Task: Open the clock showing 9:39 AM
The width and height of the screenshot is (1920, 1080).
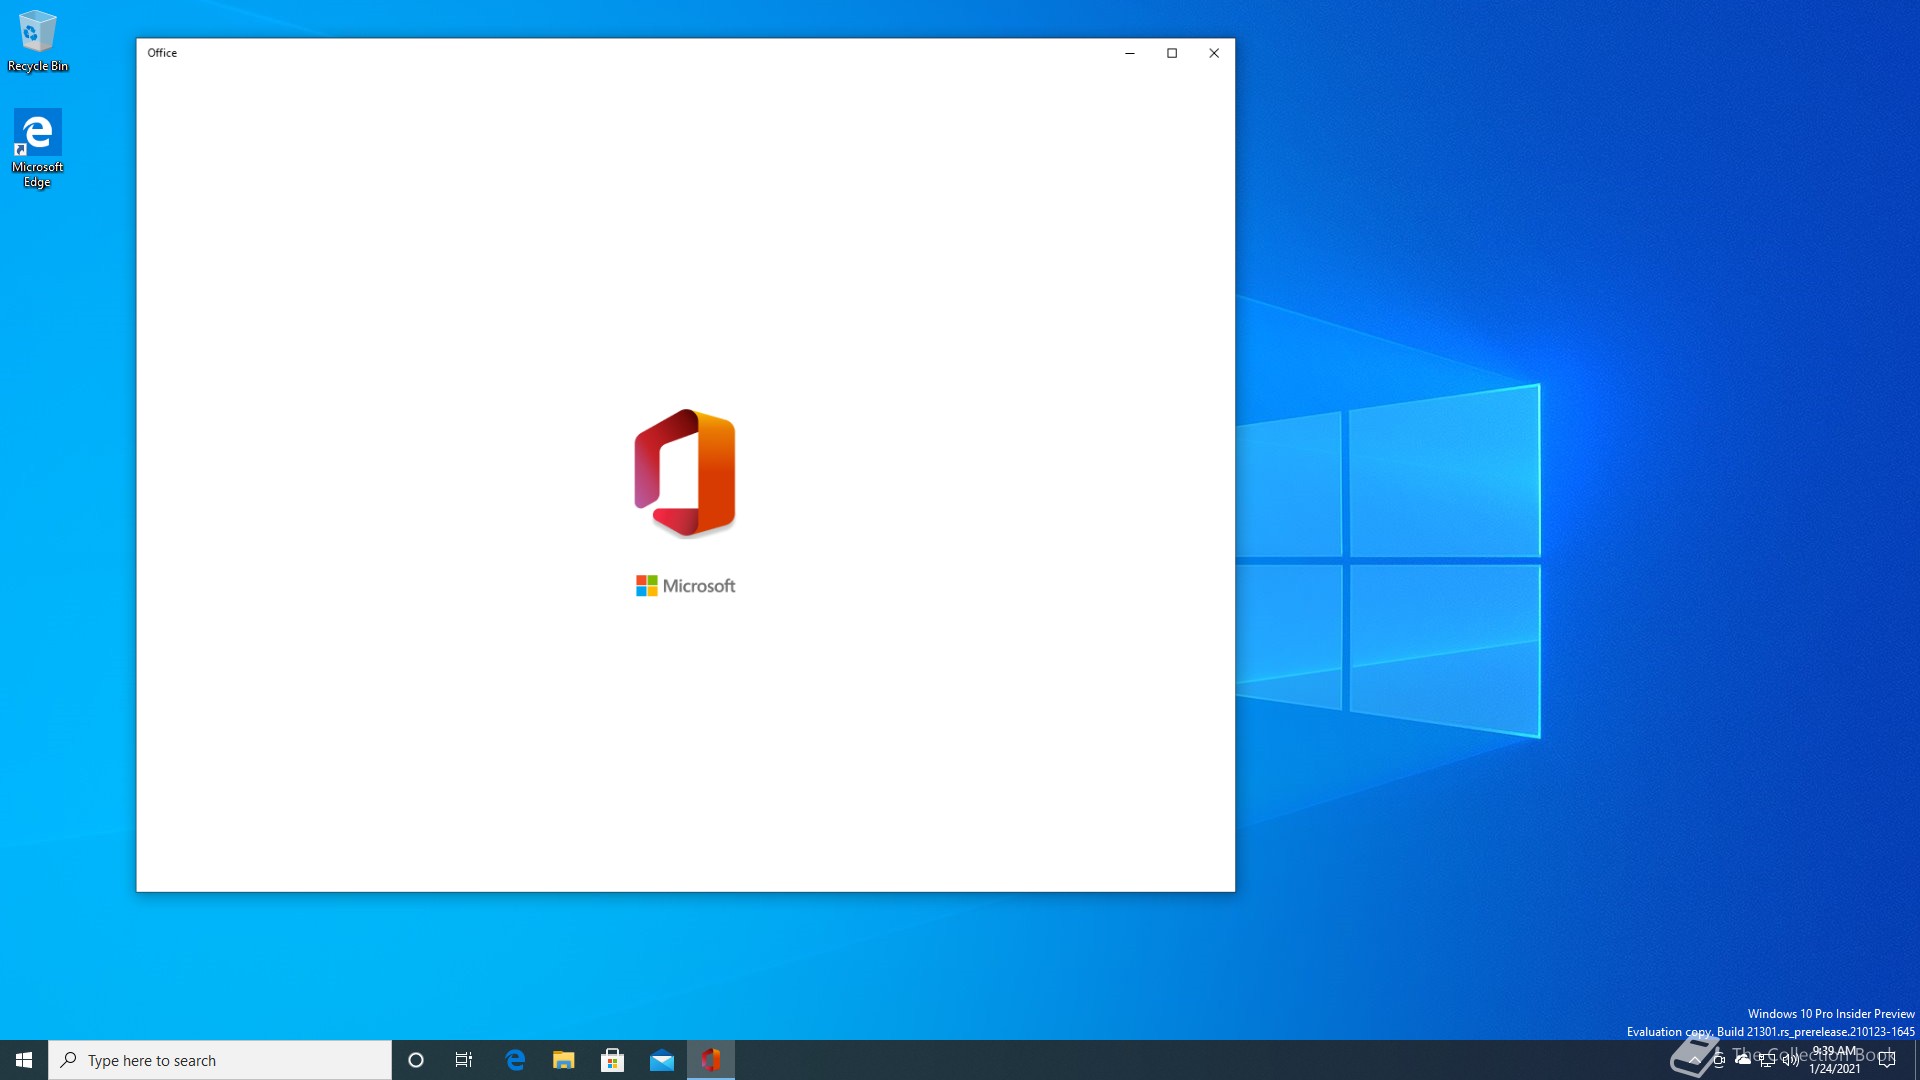Action: [1835, 1060]
